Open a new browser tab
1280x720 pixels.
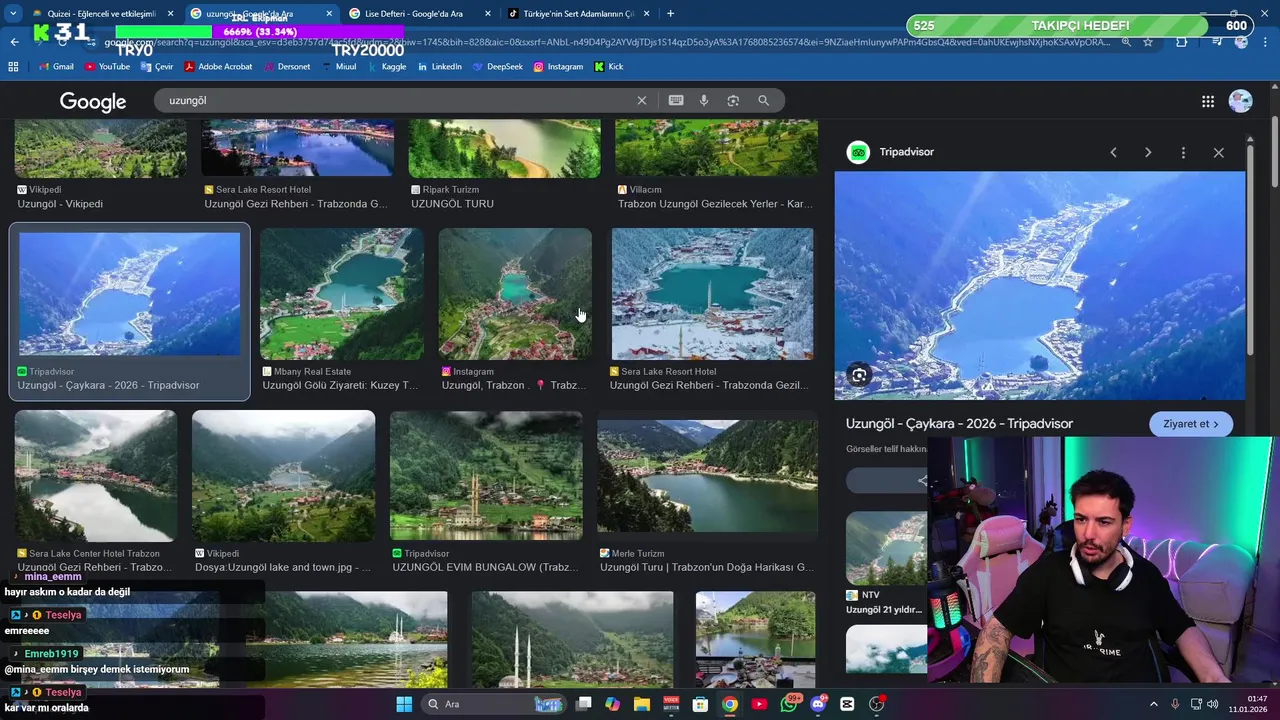click(670, 13)
